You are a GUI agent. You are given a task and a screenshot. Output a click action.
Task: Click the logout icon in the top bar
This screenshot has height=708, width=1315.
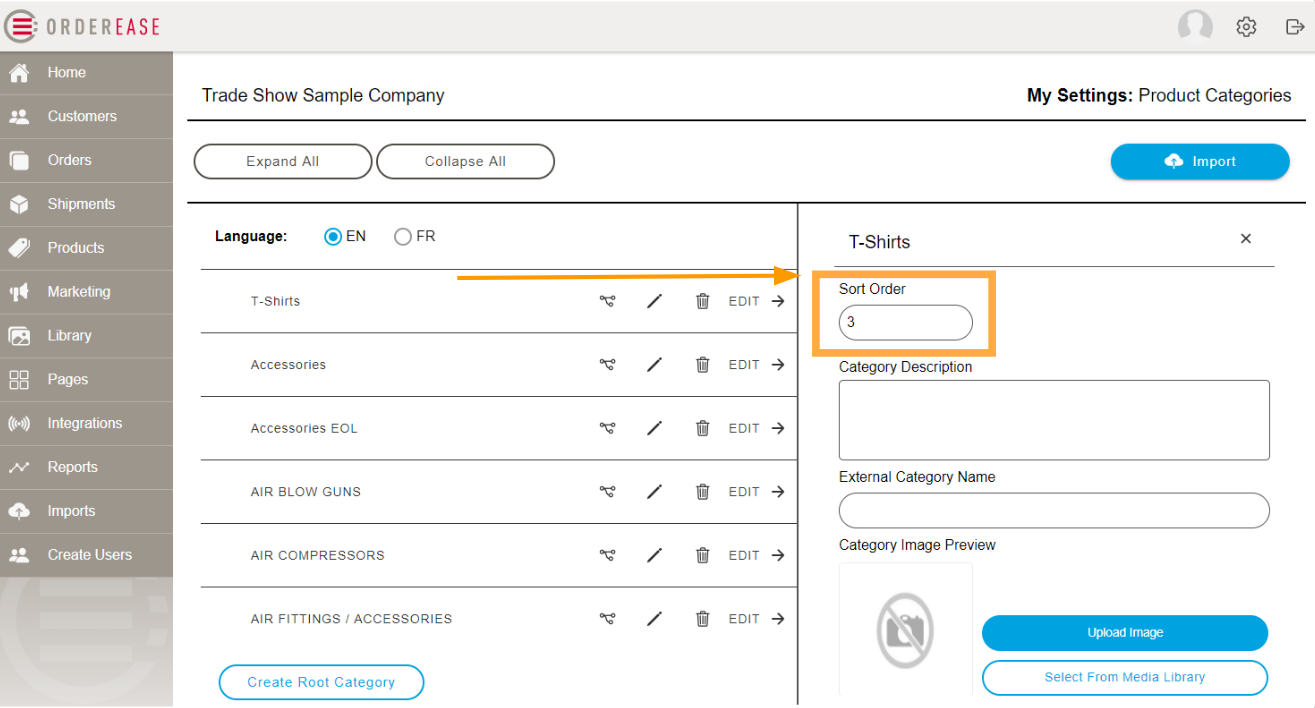[1295, 26]
